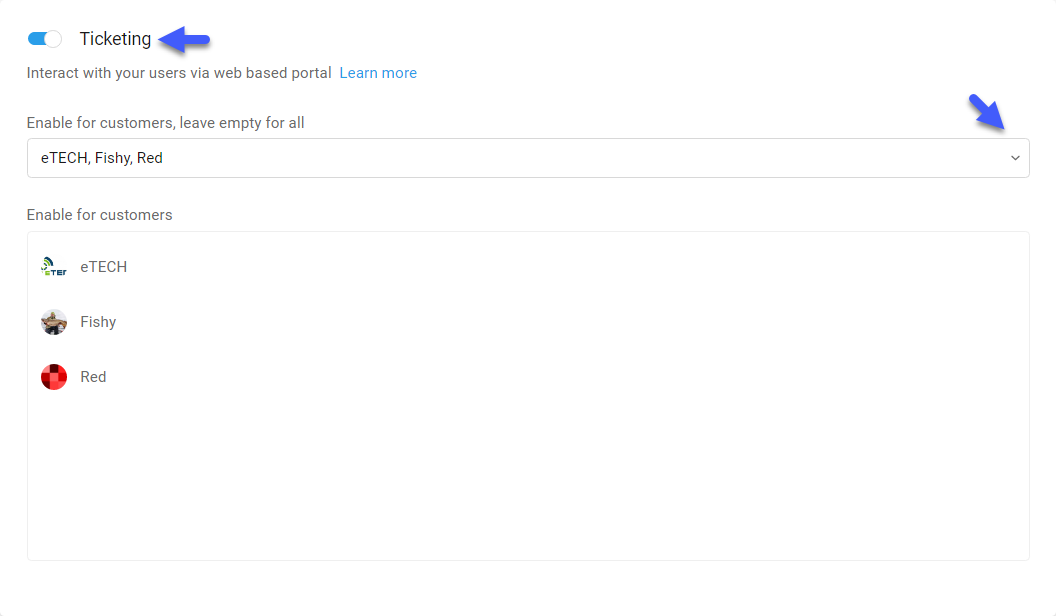Select the eTECH customer name
Viewport: 1056px width, 616px height.
point(104,267)
